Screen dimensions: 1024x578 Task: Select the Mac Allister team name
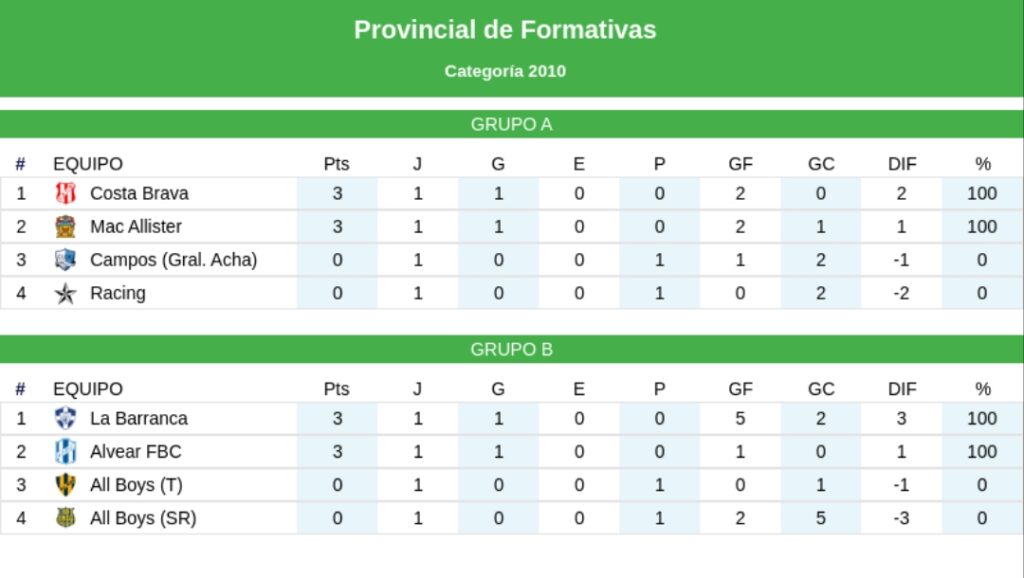pos(136,227)
